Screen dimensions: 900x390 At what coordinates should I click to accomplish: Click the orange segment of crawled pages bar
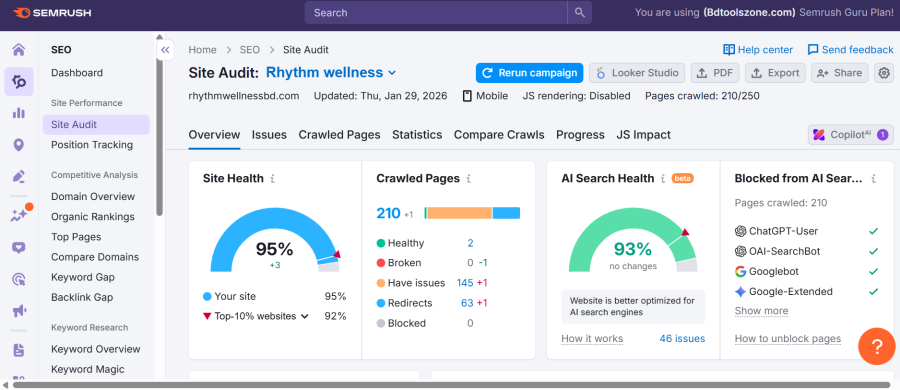pyautogui.click(x=459, y=213)
